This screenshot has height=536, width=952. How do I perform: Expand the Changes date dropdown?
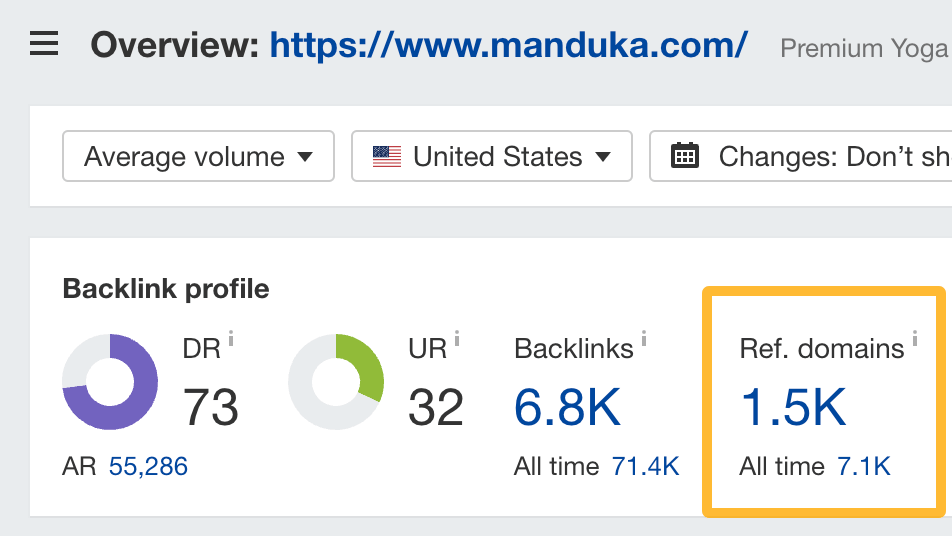click(x=800, y=156)
